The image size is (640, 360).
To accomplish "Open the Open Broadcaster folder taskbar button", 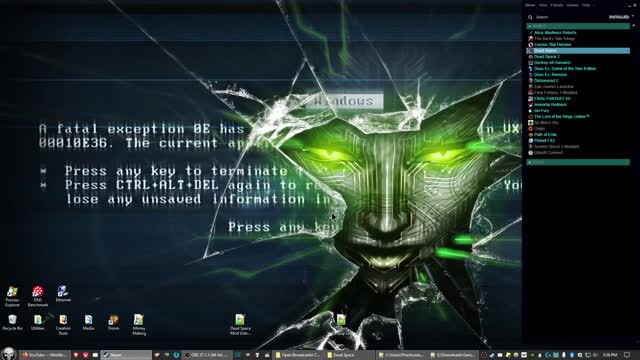I will point(298,355).
